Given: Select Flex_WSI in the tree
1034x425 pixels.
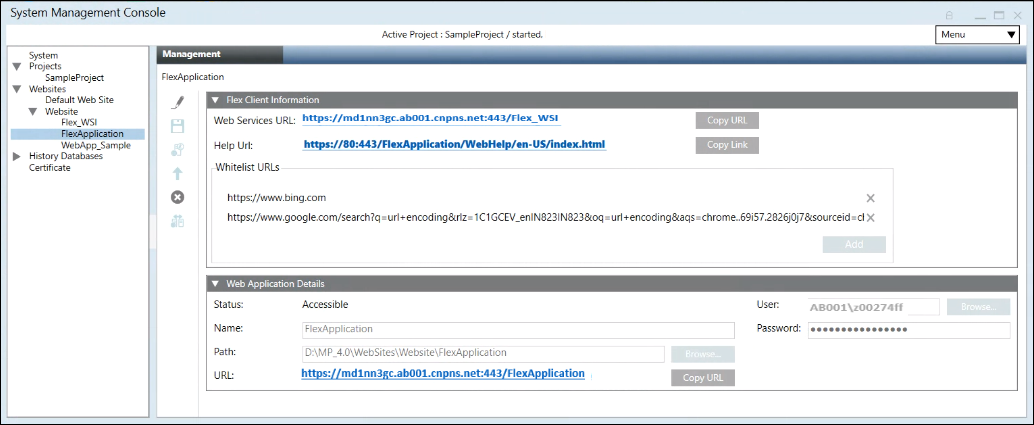Looking at the screenshot, I should (79, 122).
